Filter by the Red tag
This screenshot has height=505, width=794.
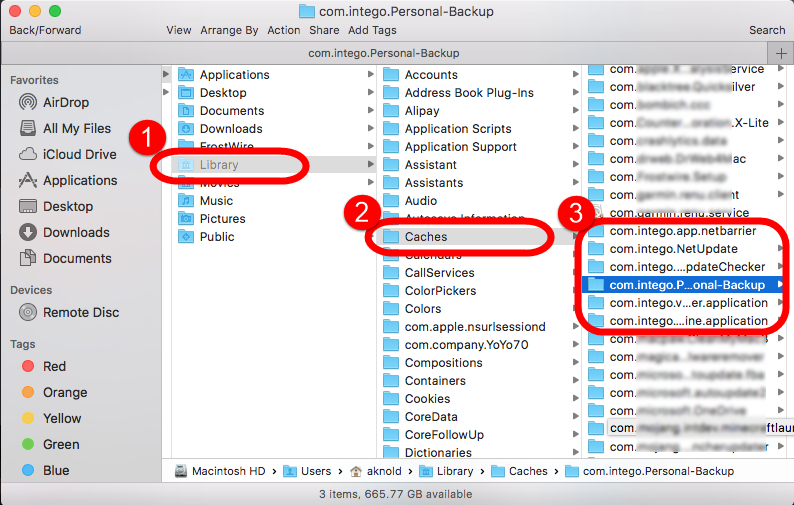(44, 366)
